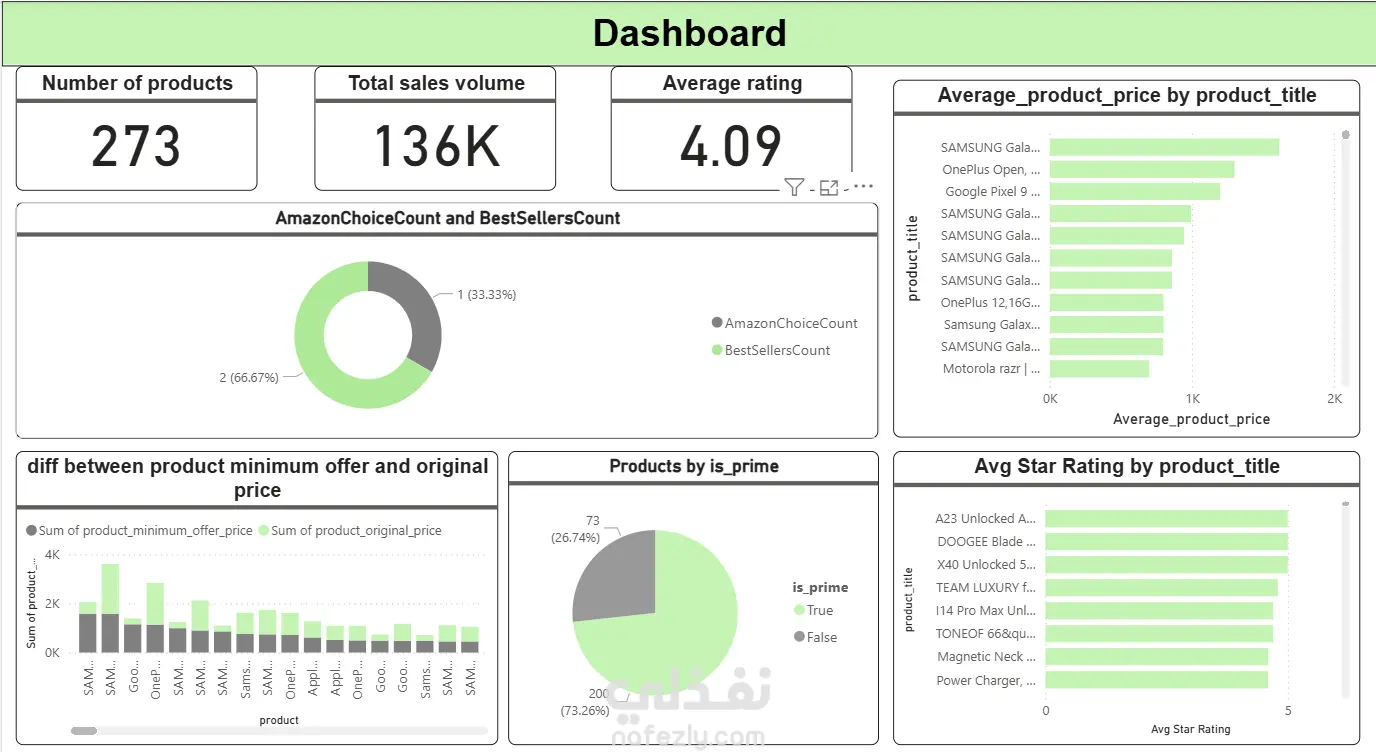This screenshot has height=752, width=1376.
Task: Select the DOOGEE Blade rating bar
Action: (x=1167, y=542)
